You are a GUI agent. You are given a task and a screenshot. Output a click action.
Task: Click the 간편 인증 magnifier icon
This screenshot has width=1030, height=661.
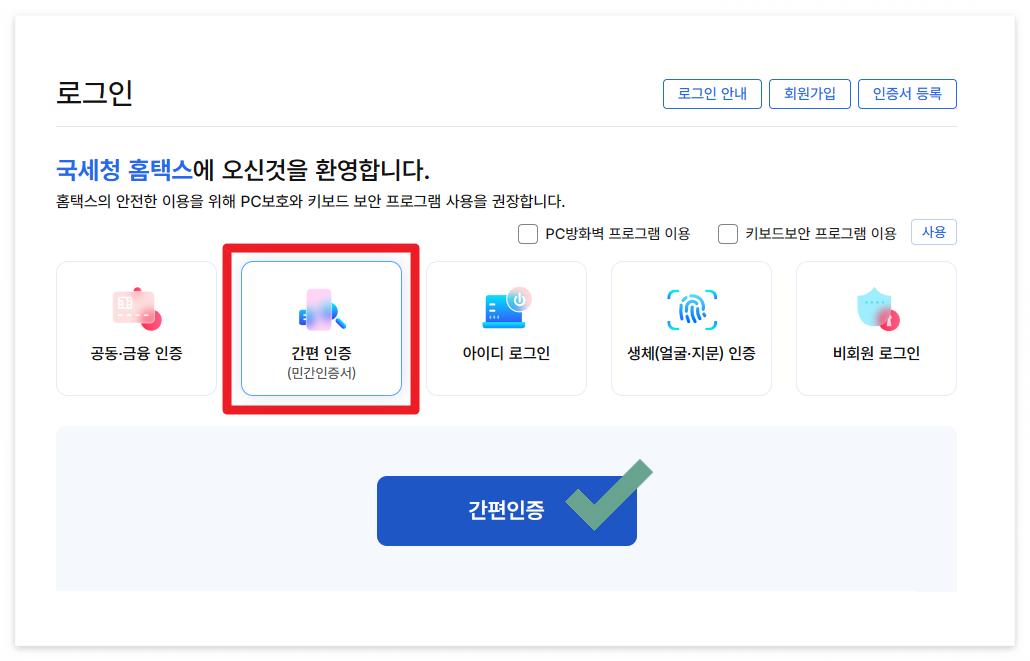[320, 305]
